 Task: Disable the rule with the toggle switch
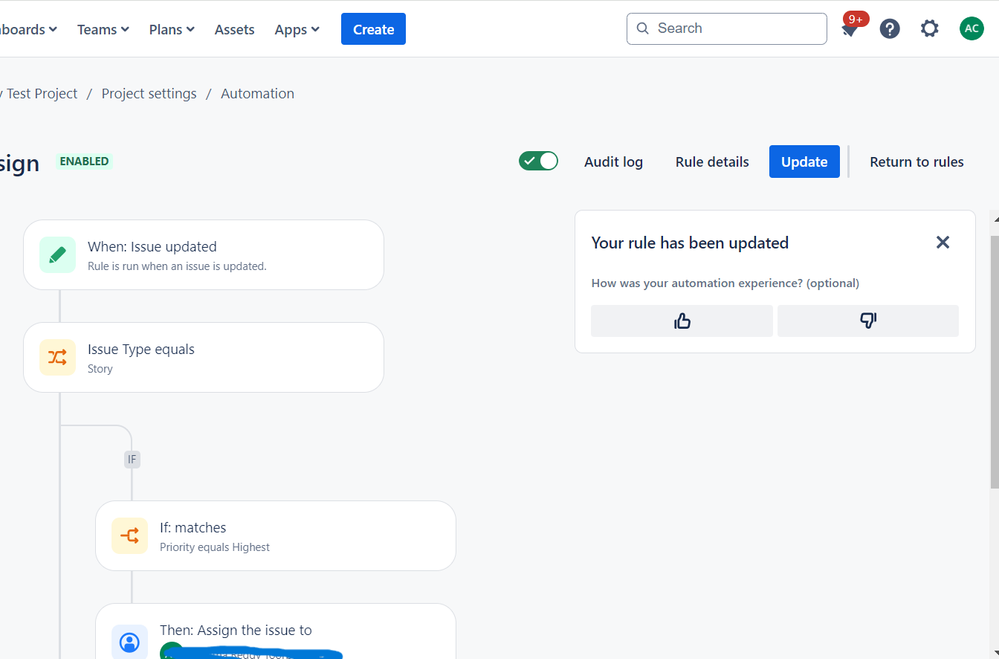(538, 161)
